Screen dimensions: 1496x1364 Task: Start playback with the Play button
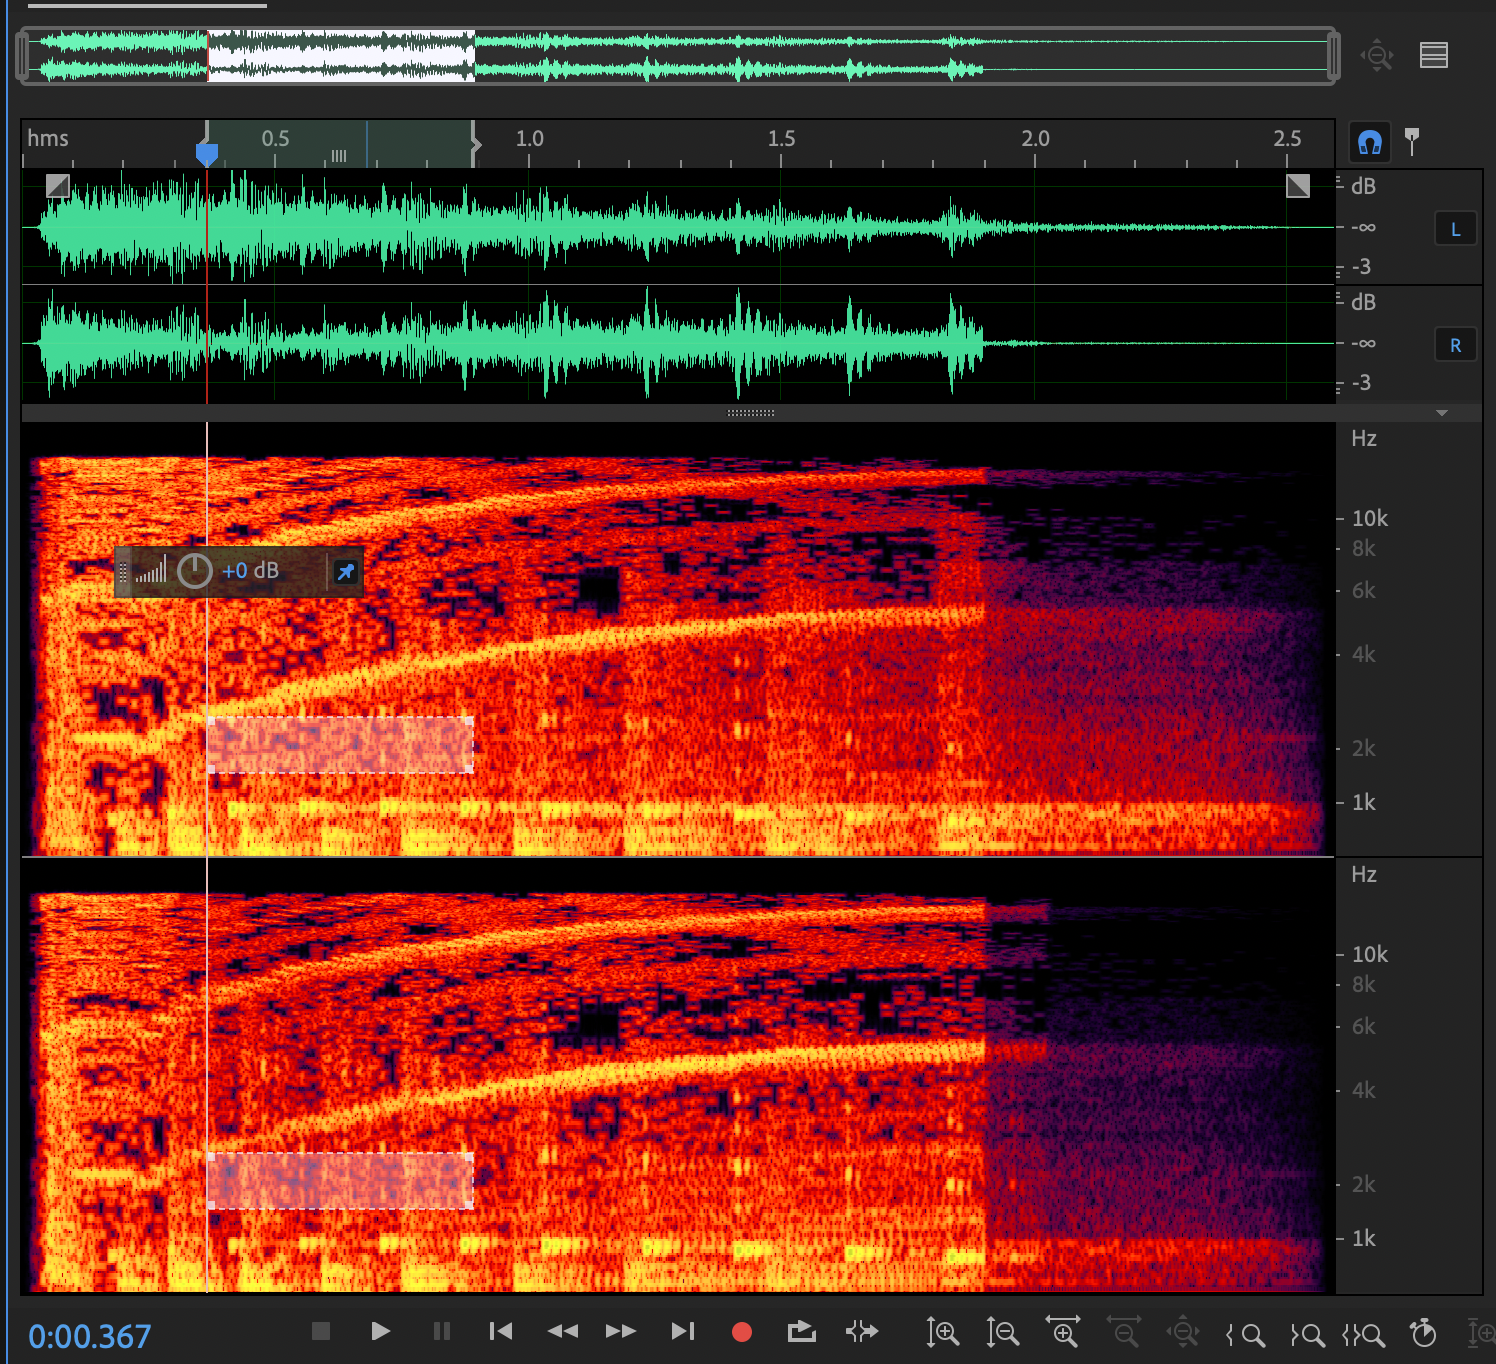pyautogui.click(x=380, y=1331)
